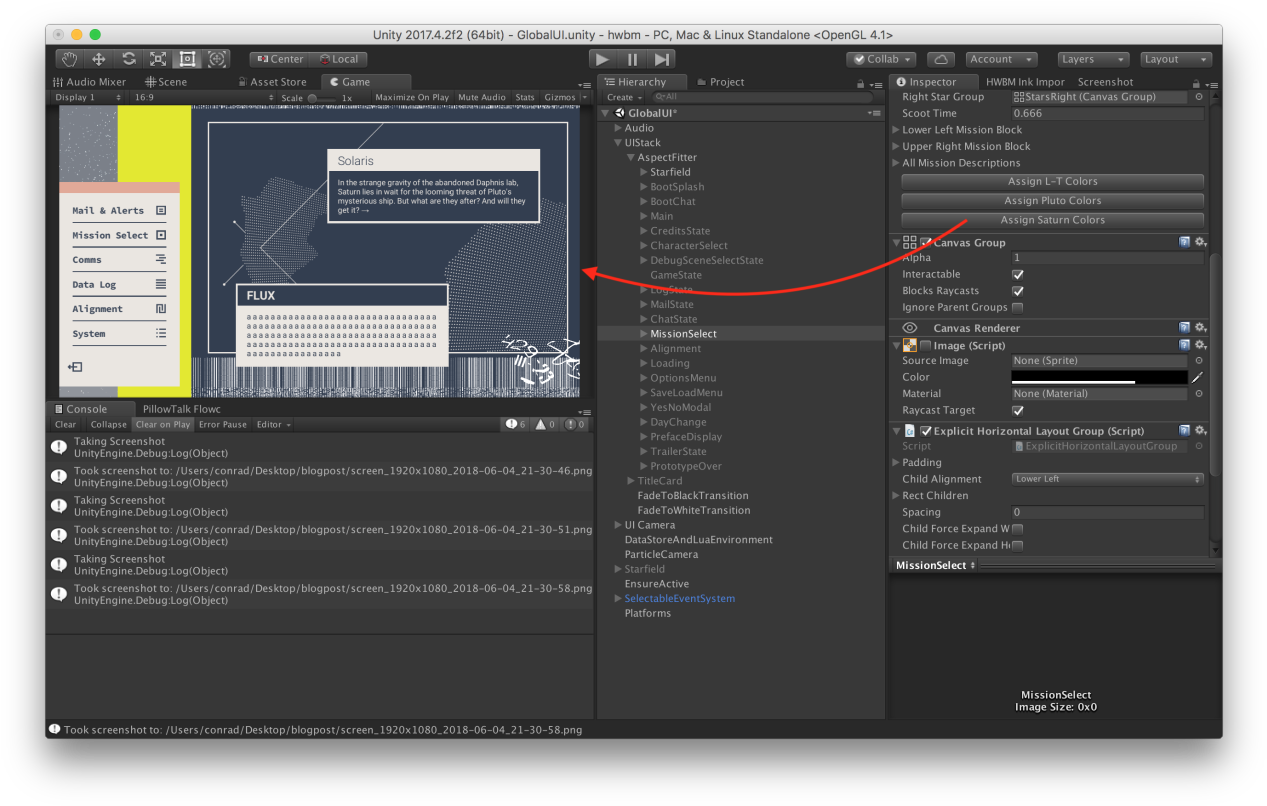
Task: Click the Image Color swatch
Action: tap(1099, 378)
